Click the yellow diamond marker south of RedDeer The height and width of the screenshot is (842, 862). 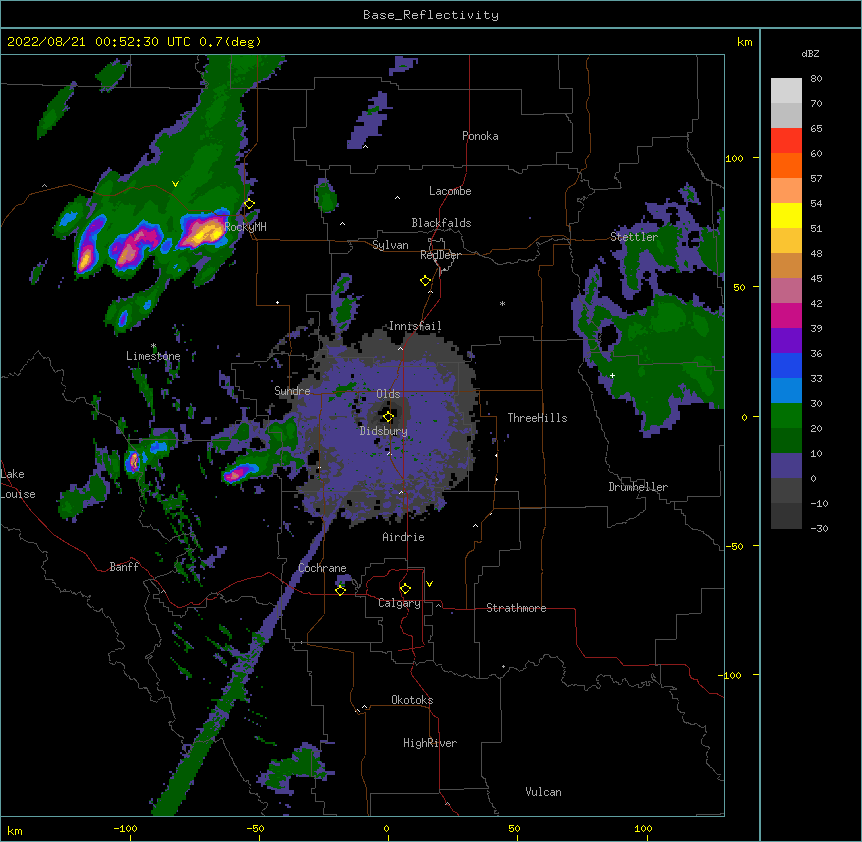click(x=425, y=281)
